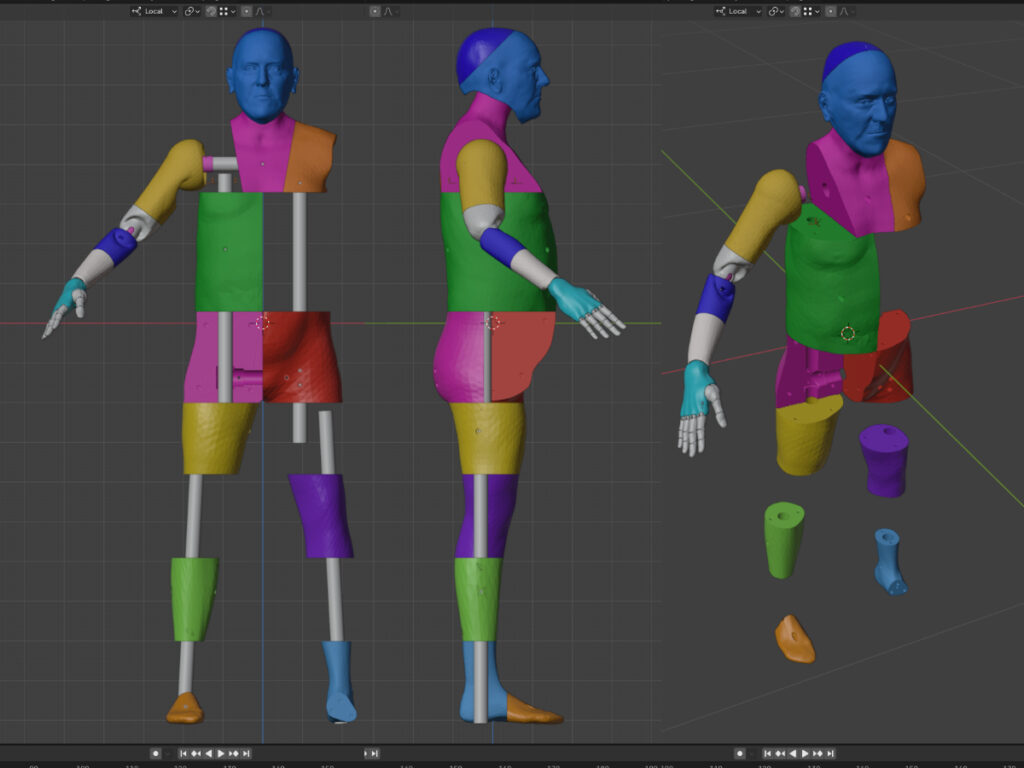Click auto-keying record dot in right timeline
Image resolution: width=1024 pixels, height=768 pixels.
coord(740,753)
